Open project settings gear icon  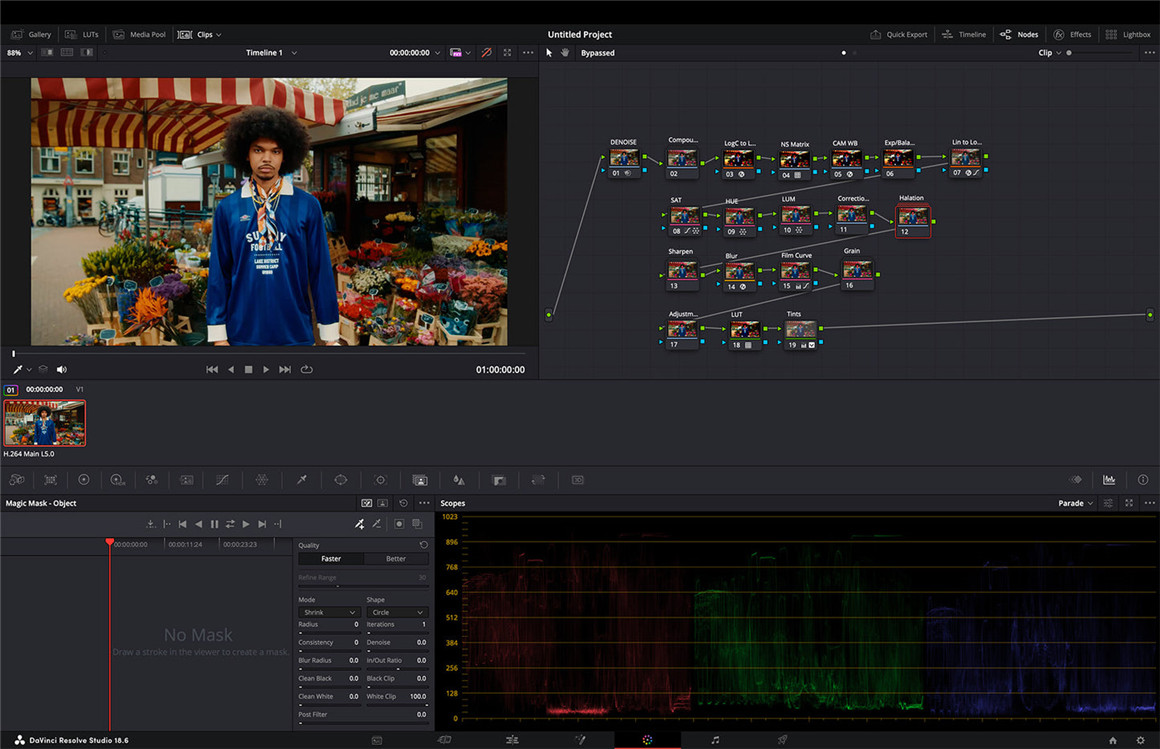pos(1140,740)
